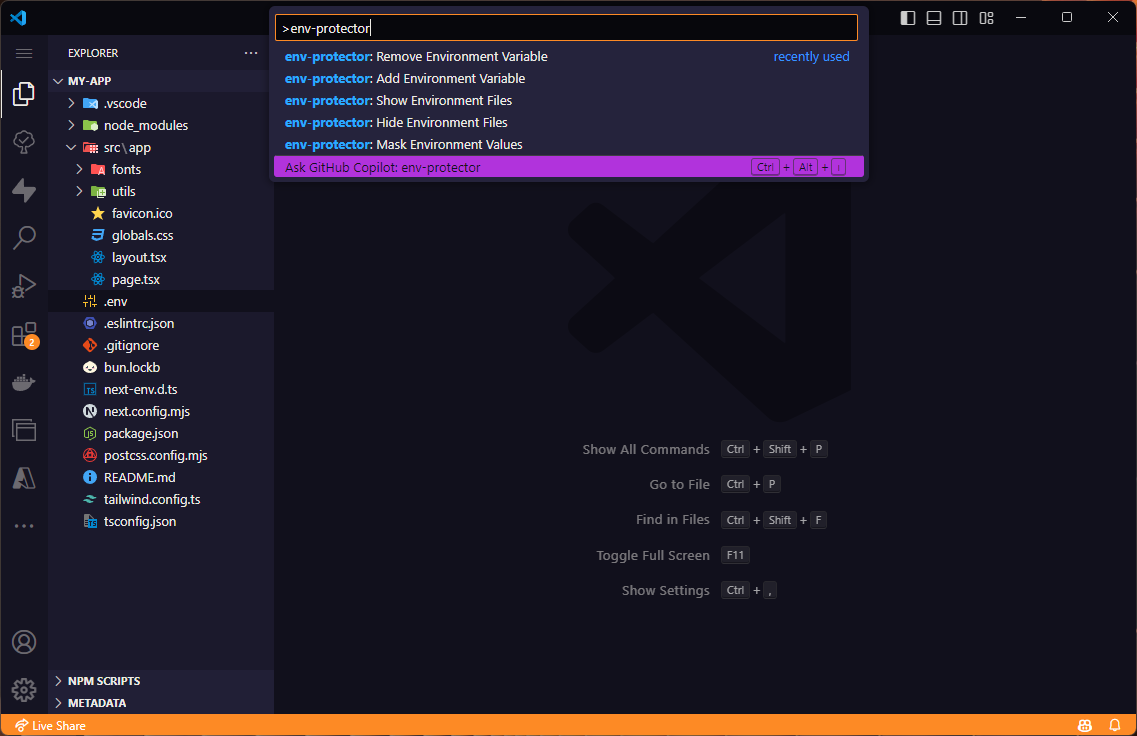Open .gitignore file
Screen dimensions: 1137x736
click(161, 345)
